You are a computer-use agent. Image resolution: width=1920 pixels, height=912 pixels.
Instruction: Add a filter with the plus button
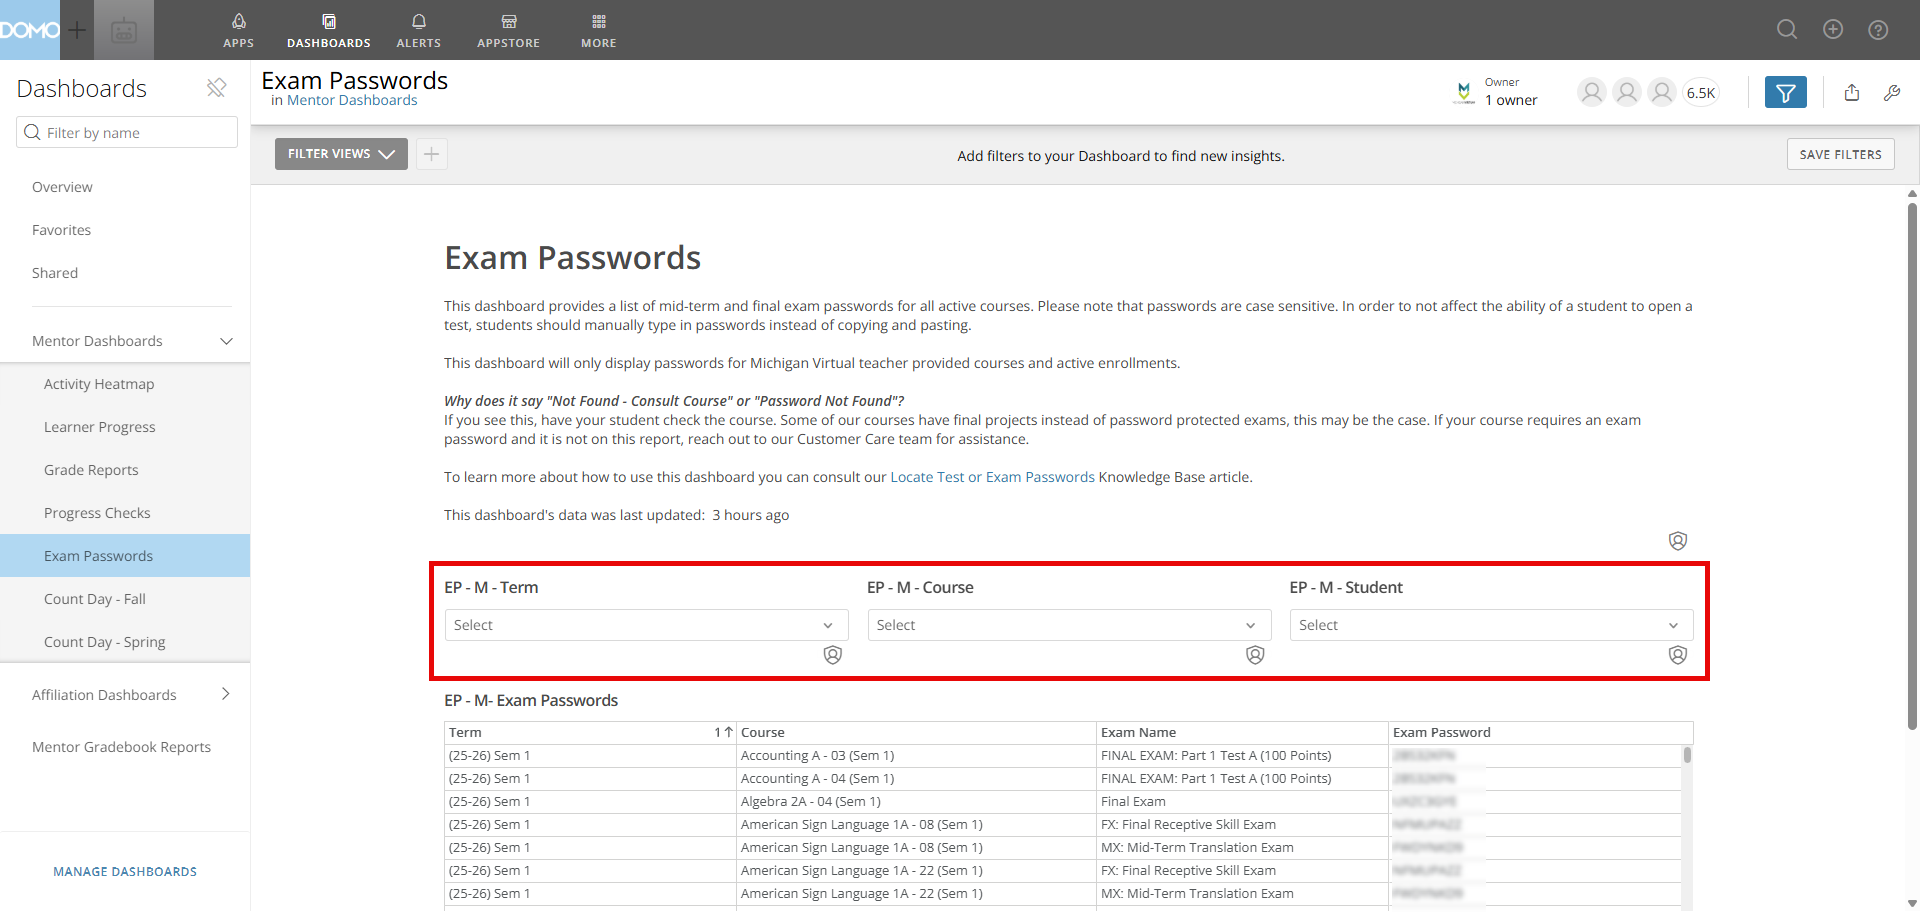(x=431, y=154)
